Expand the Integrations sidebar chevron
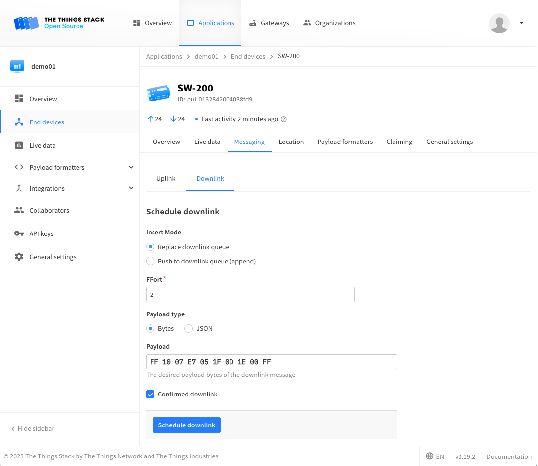538x466 pixels. (x=131, y=188)
